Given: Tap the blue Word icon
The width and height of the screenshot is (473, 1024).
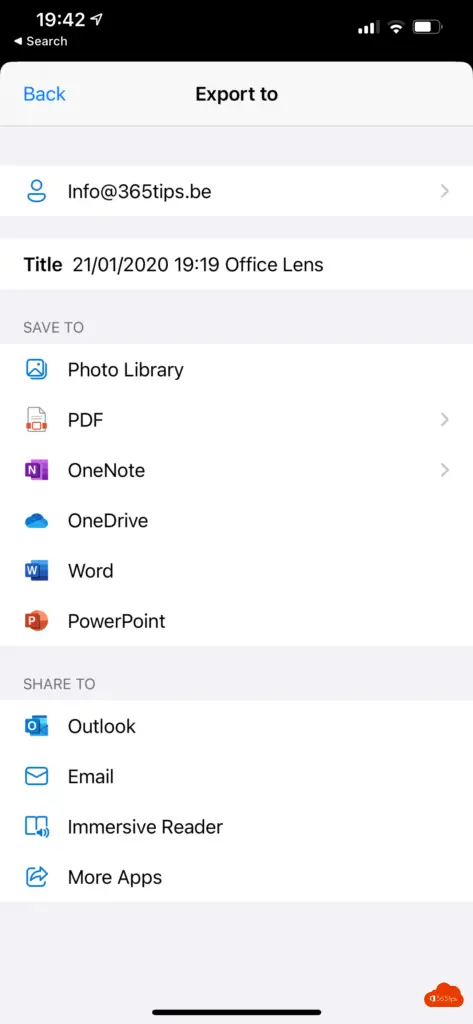Looking at the screenshot, I should pos(37,571).
